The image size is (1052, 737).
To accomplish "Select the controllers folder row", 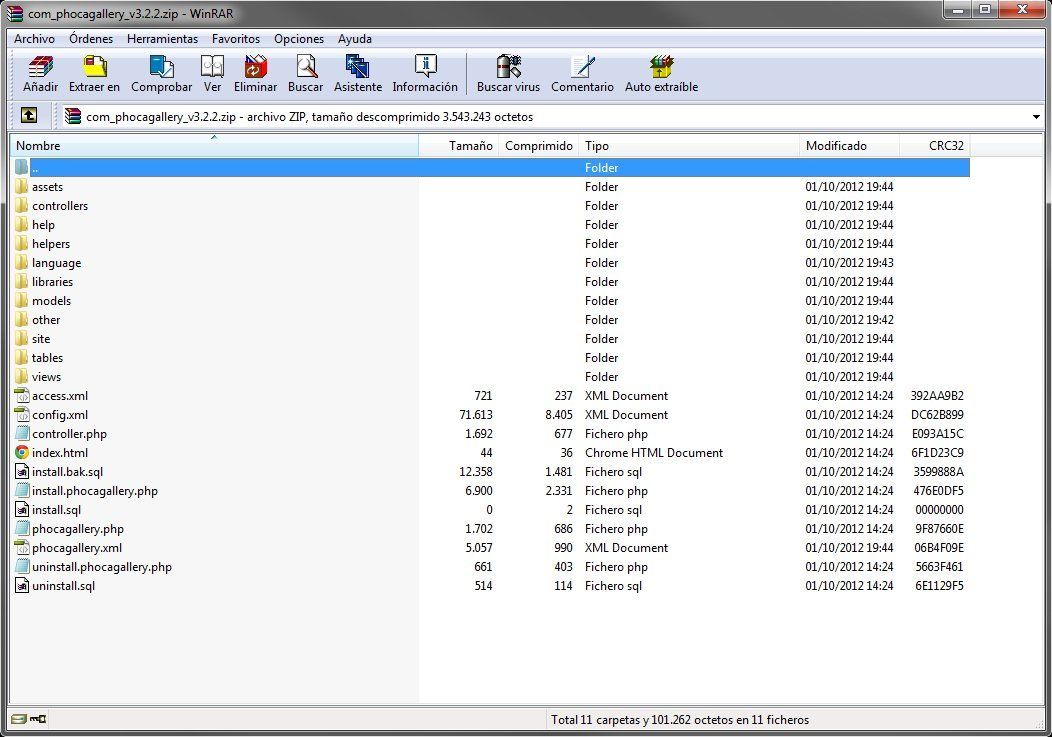I will click(491, 205).
